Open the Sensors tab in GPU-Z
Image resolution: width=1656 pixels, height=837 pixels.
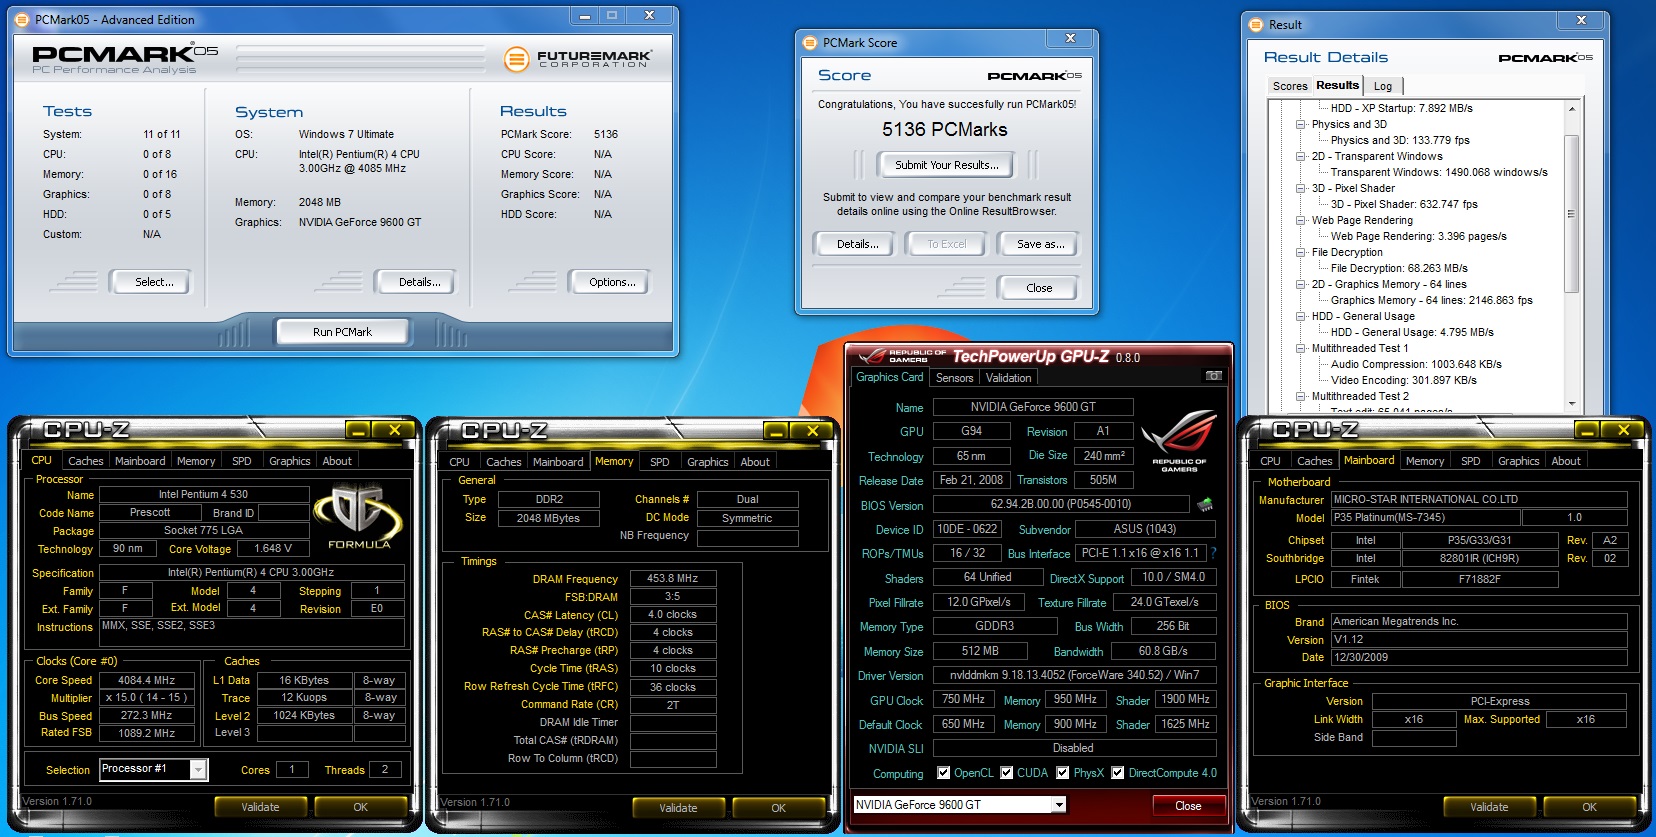click(x=954, y=378)
